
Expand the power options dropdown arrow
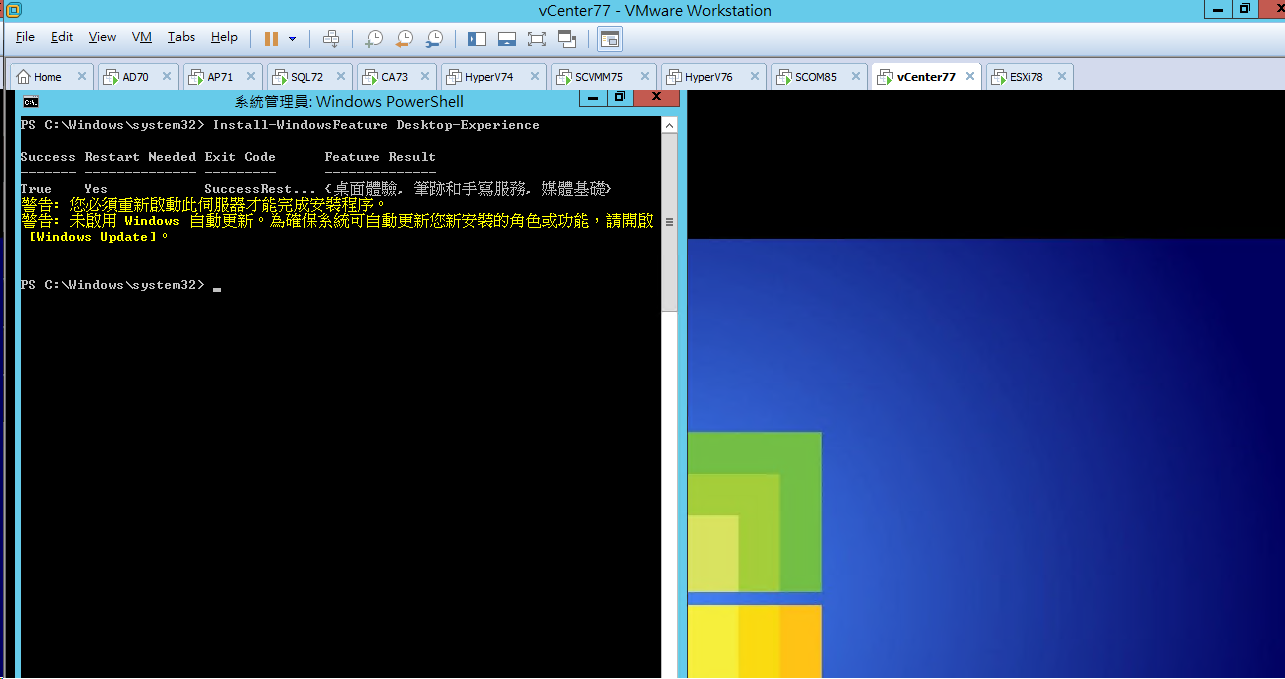coord(293,39)
